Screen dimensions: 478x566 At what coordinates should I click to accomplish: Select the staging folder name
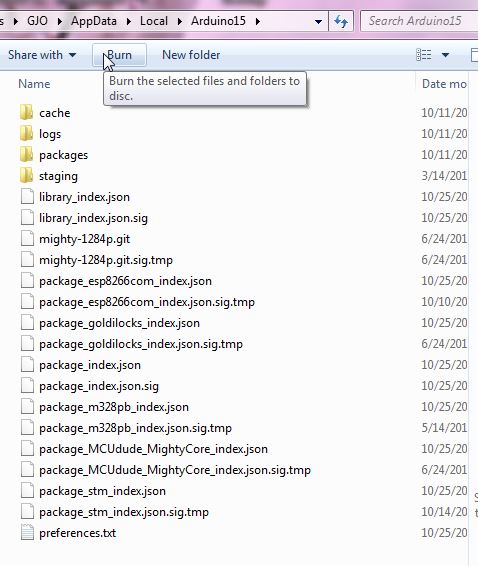pyautogui.click(x=58, y=176)
